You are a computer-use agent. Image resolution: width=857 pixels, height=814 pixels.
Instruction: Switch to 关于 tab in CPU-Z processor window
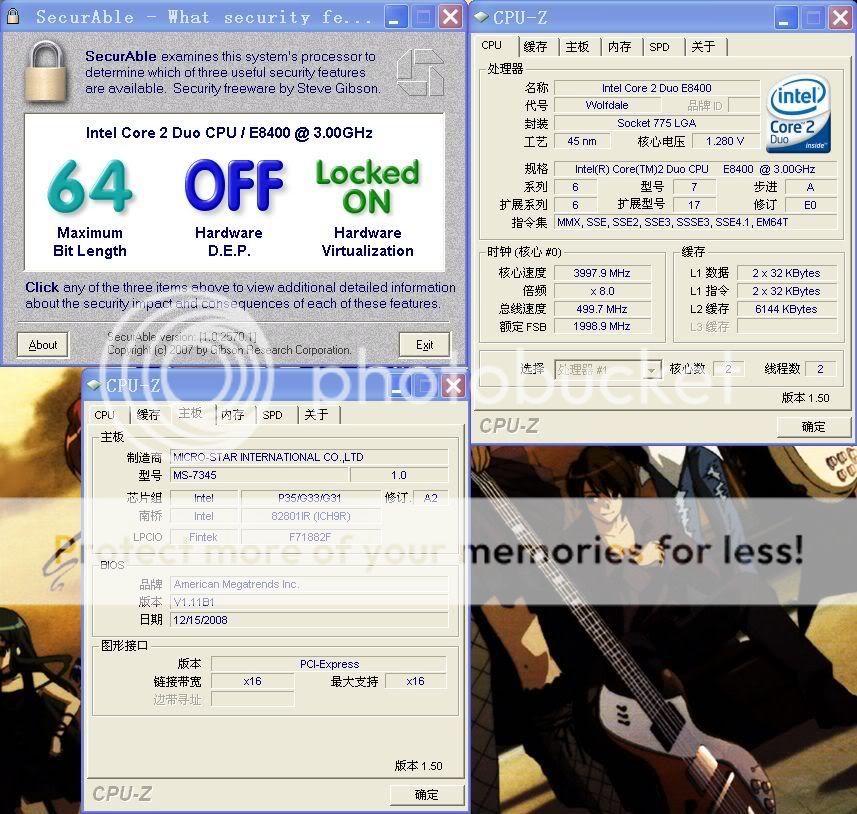pyautogui.click(x=703, y=47)
